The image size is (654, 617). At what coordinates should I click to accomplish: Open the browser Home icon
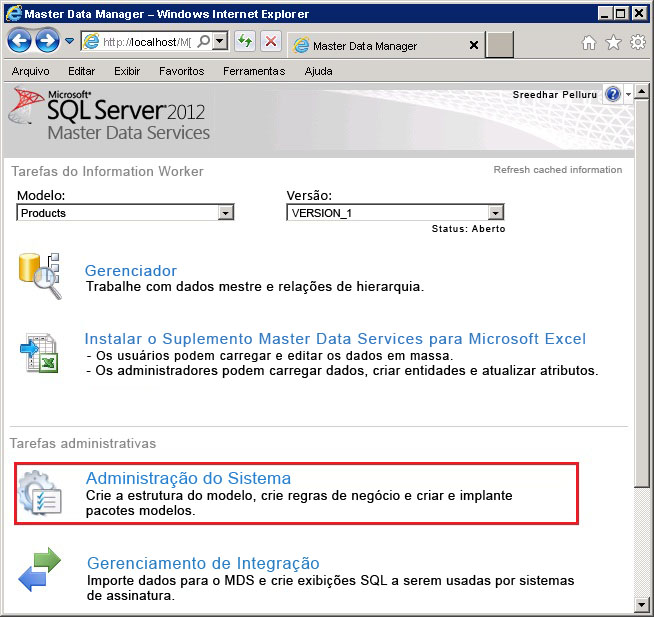point(590,43)
